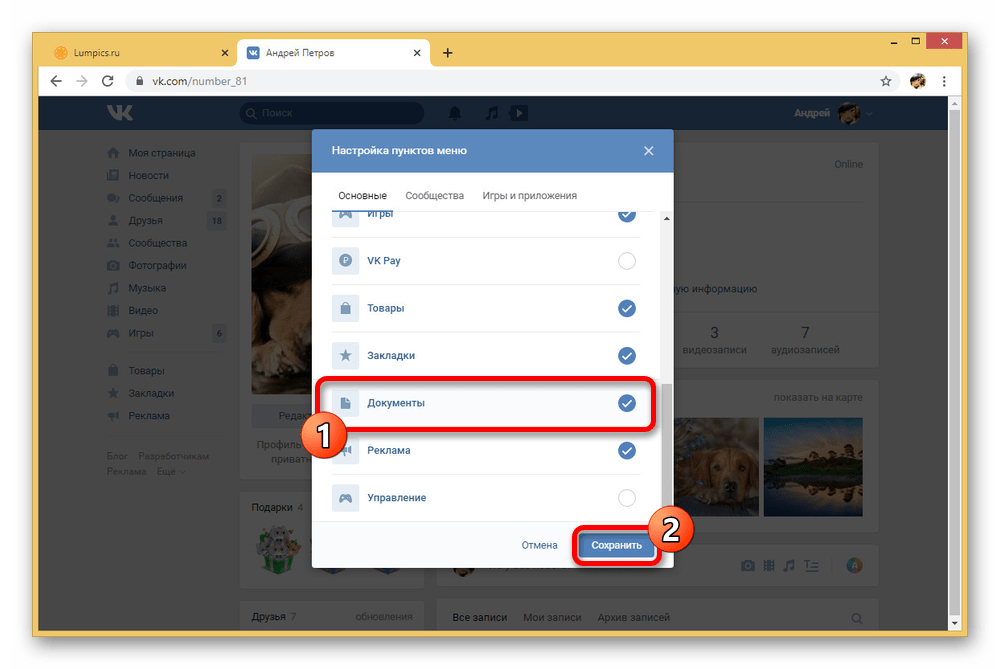Open notifications bell icon
Screen dimensions: 1000x669
click(x=455, y=114)
